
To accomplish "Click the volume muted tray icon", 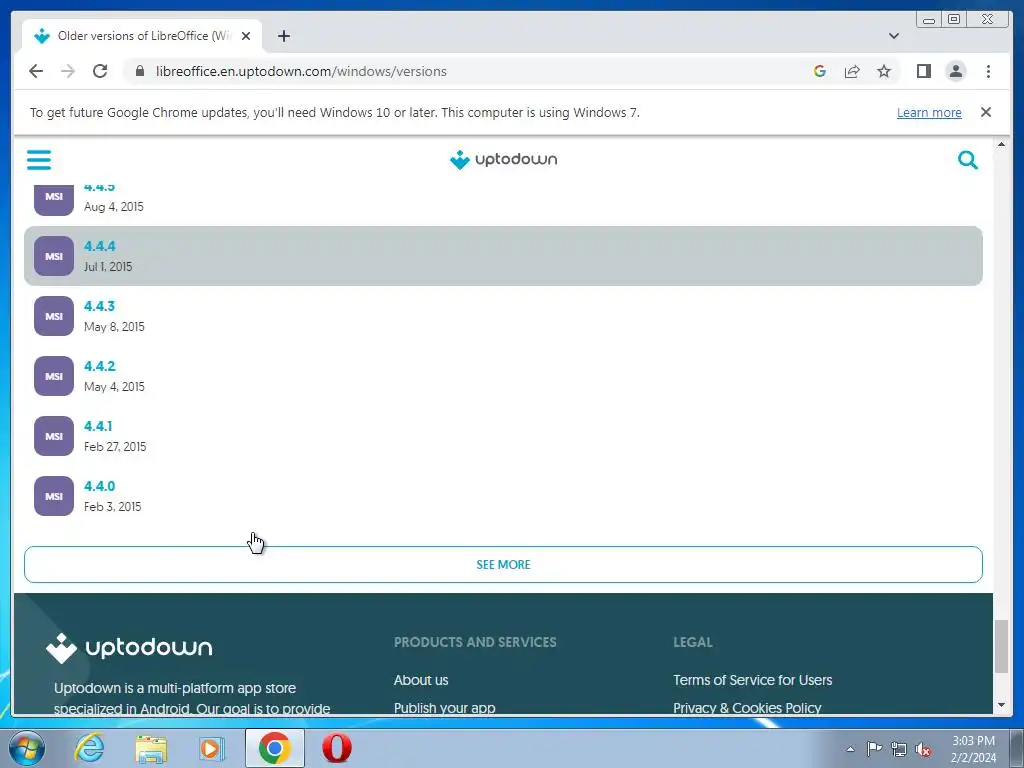I will point(923,749).
